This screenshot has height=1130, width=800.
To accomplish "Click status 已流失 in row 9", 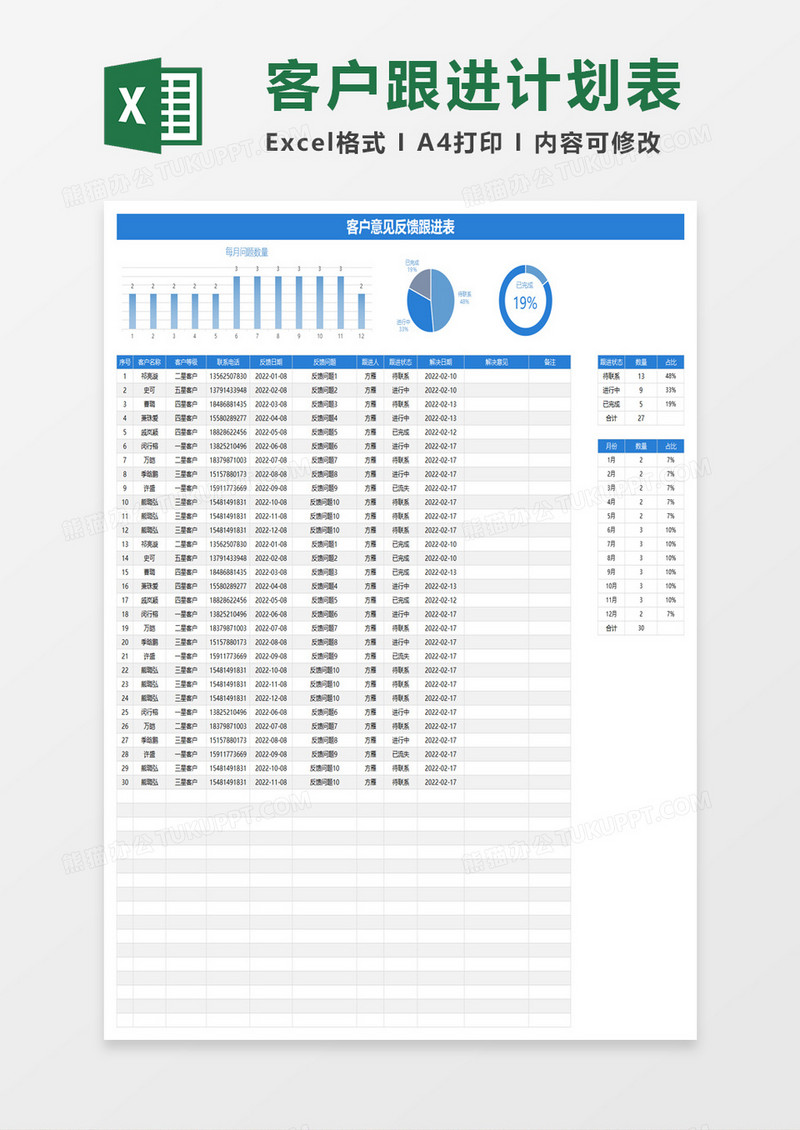I will click(401, 488).
